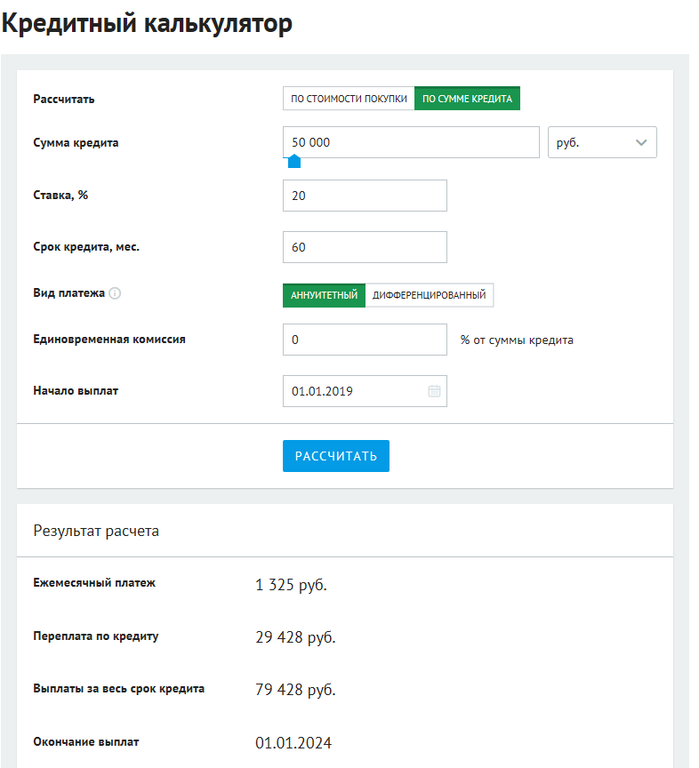Click the Переплата по кредиту amount 29 428 руб.

[295, 638]
